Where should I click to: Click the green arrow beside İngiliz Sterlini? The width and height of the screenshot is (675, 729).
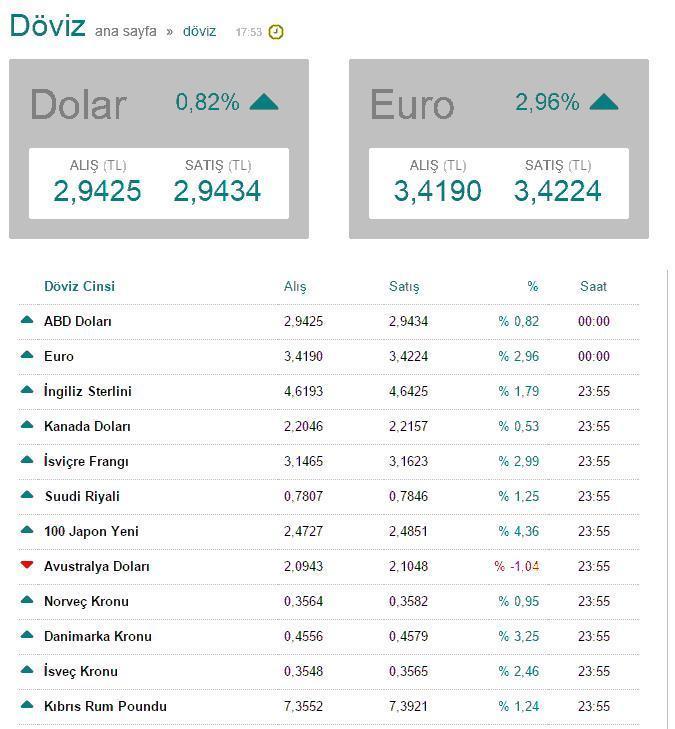tap(27, 390)
